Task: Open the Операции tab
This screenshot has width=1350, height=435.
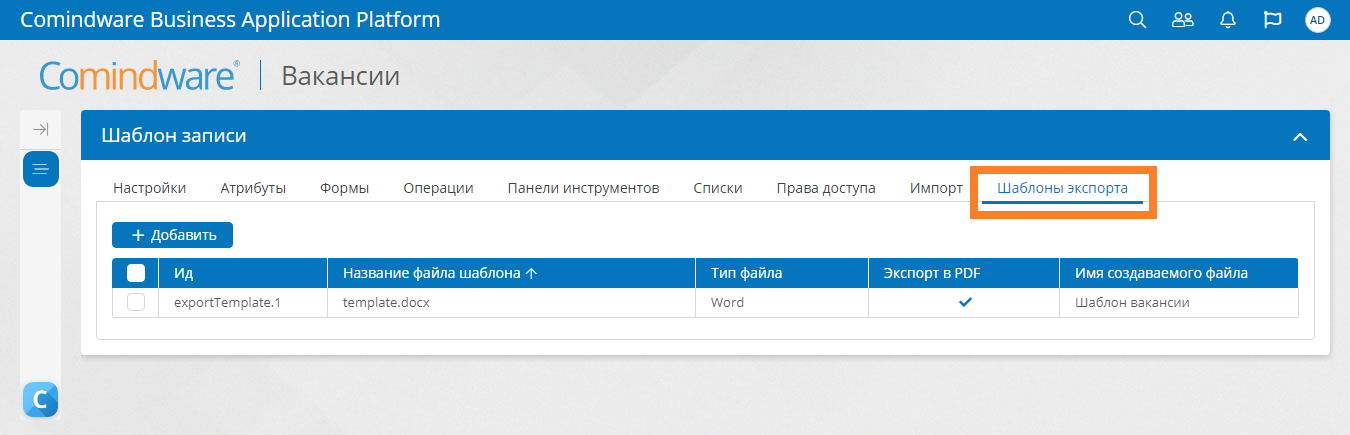Action: click(438, 188)
